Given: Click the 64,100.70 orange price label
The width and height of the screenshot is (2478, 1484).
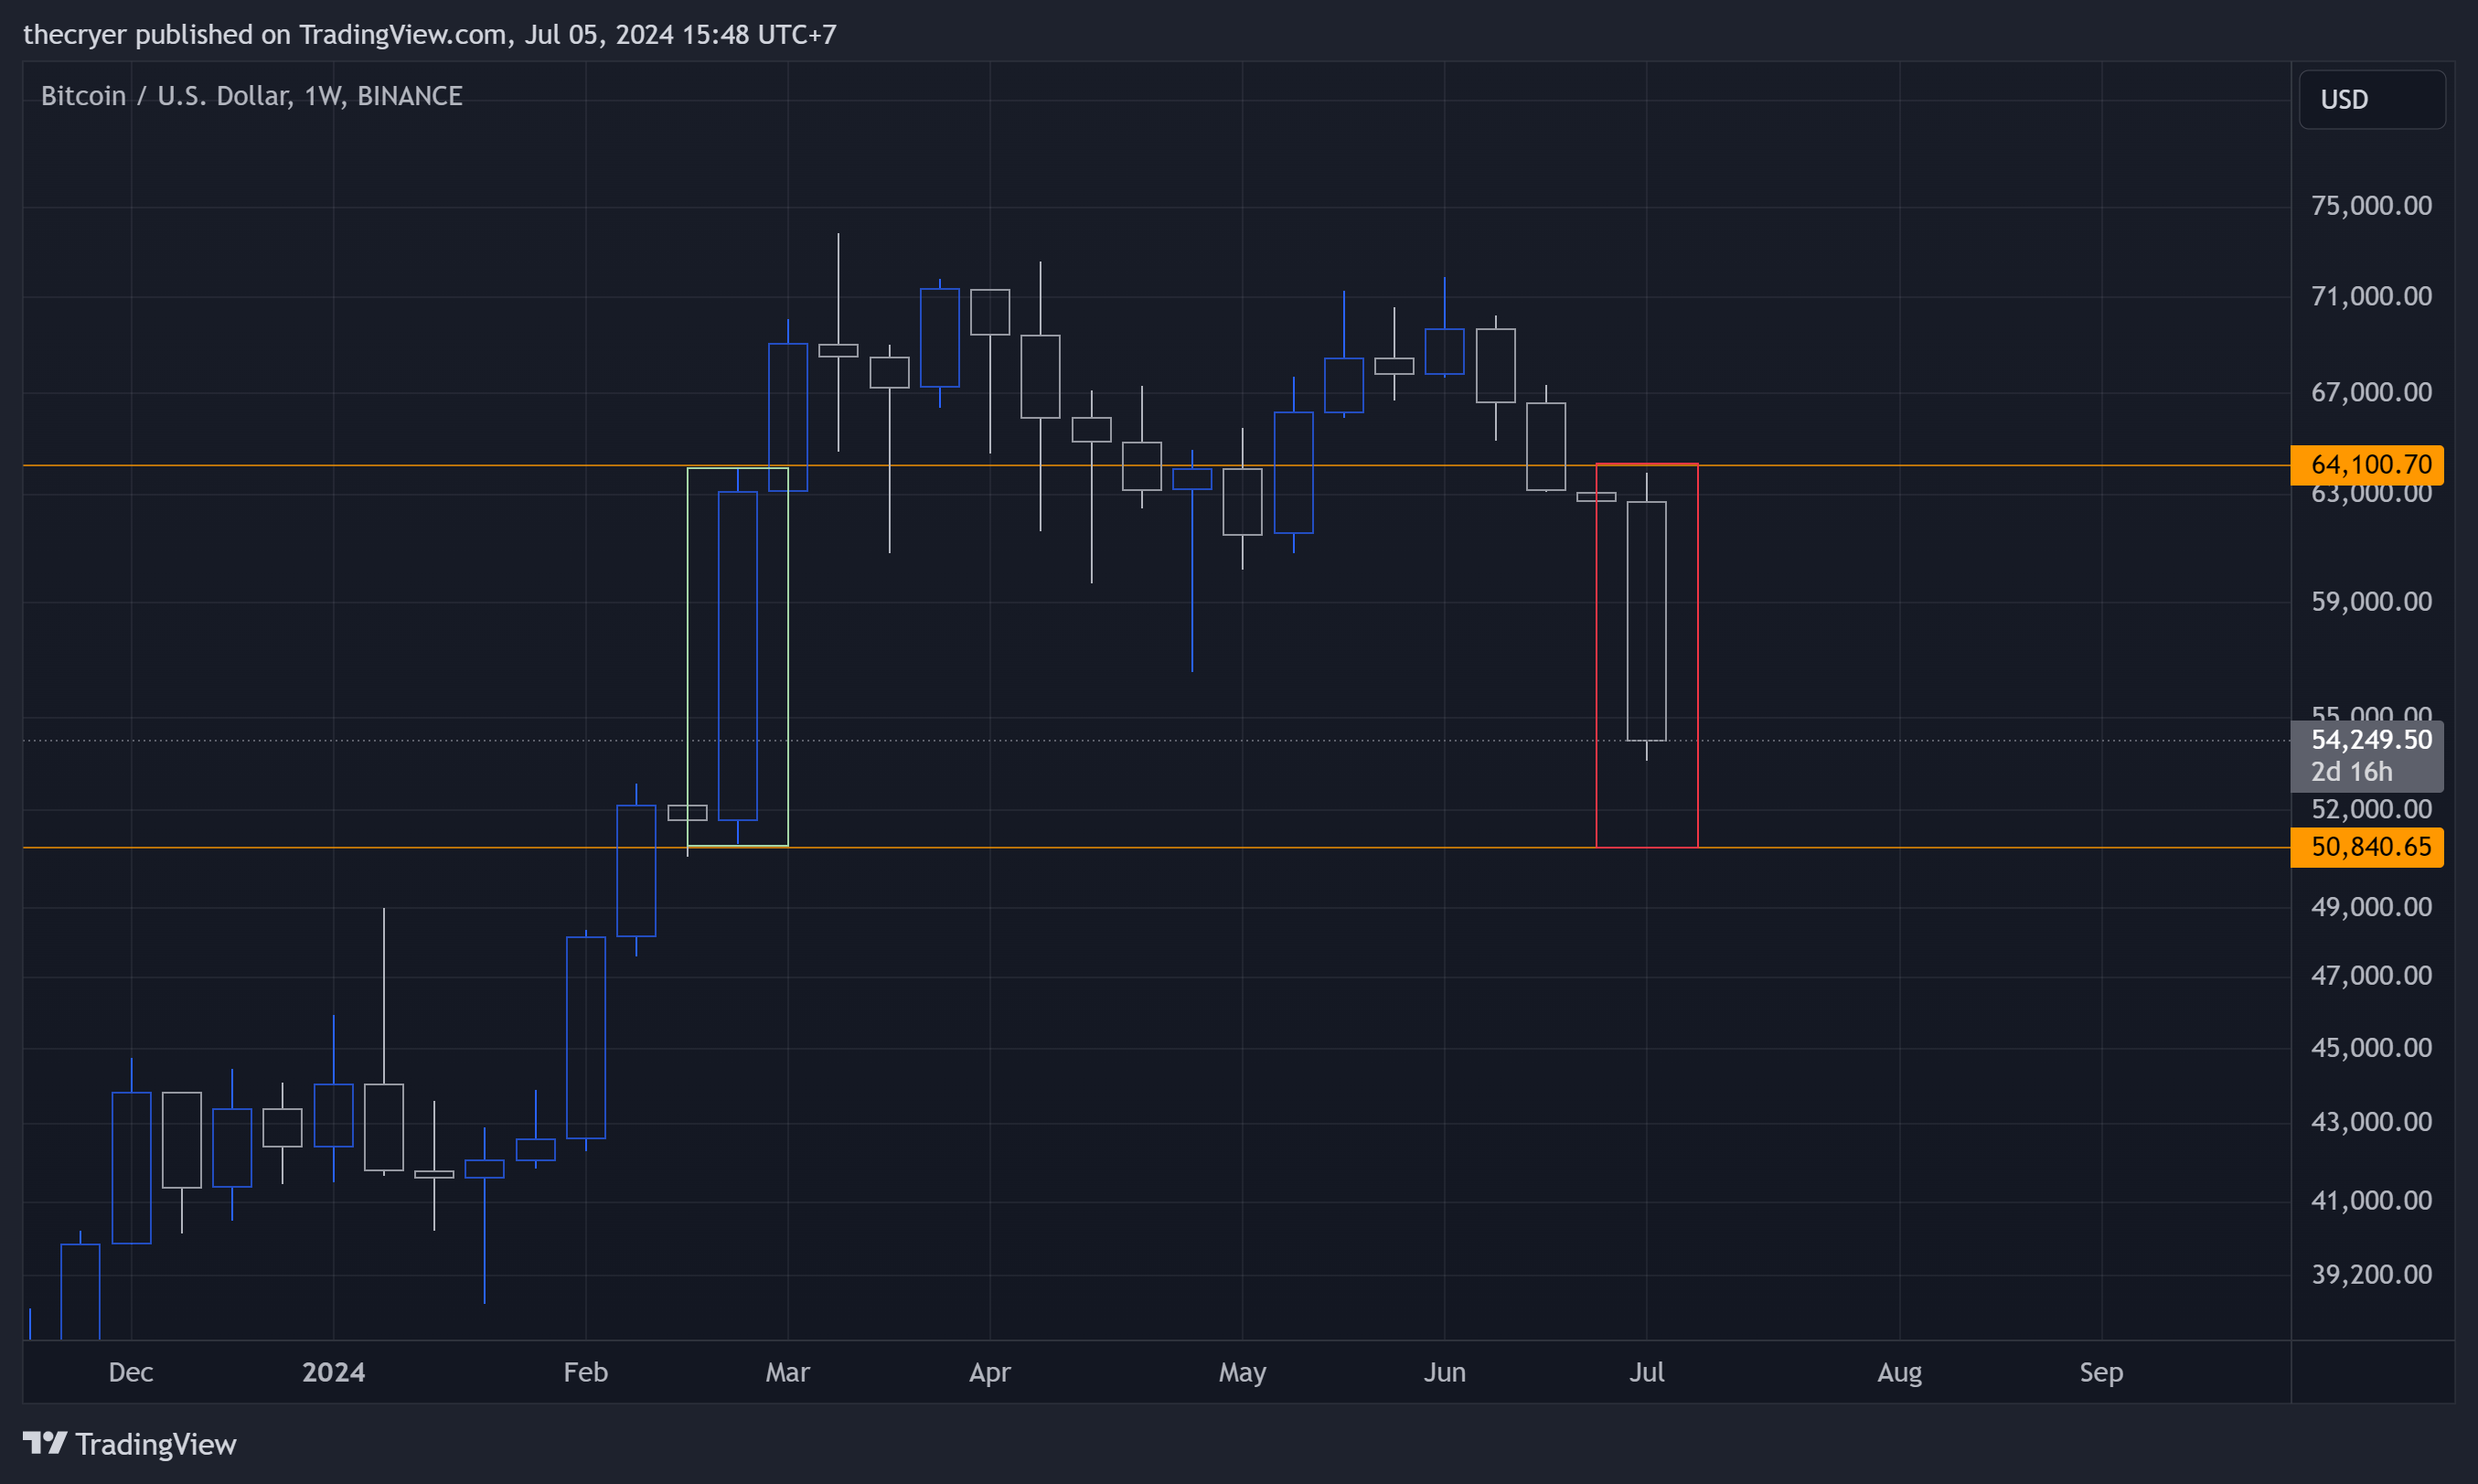Looking at the screenshot, I should pos(2366,465).
